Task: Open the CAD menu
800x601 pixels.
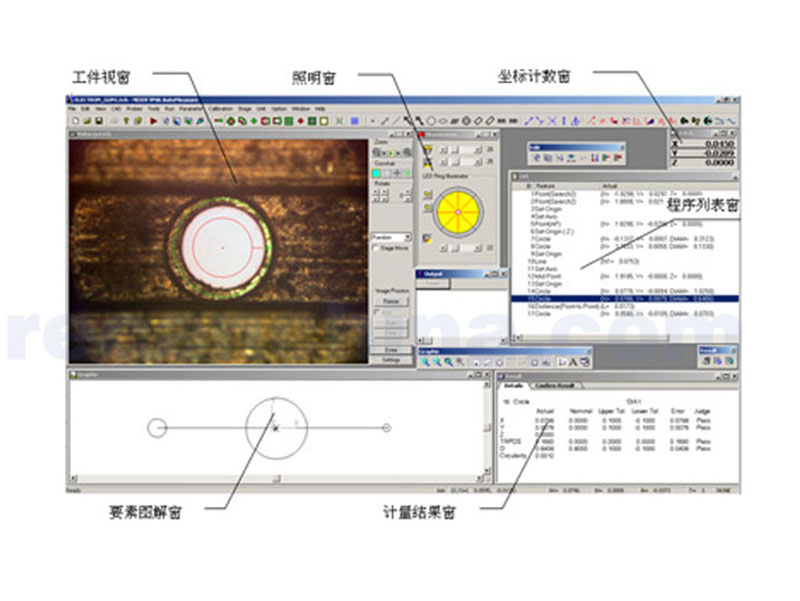Action: tap(116, 109)
